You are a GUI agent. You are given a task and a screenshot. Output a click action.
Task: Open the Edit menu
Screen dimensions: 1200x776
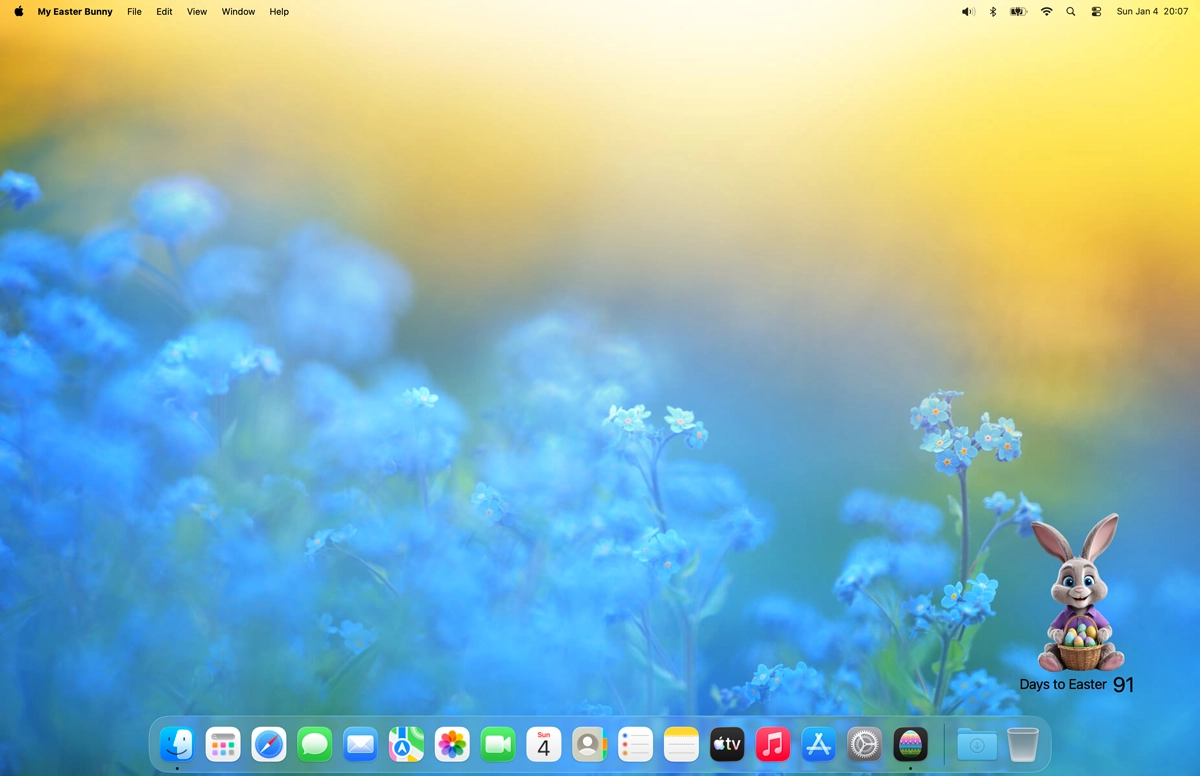tap(164, 12)
